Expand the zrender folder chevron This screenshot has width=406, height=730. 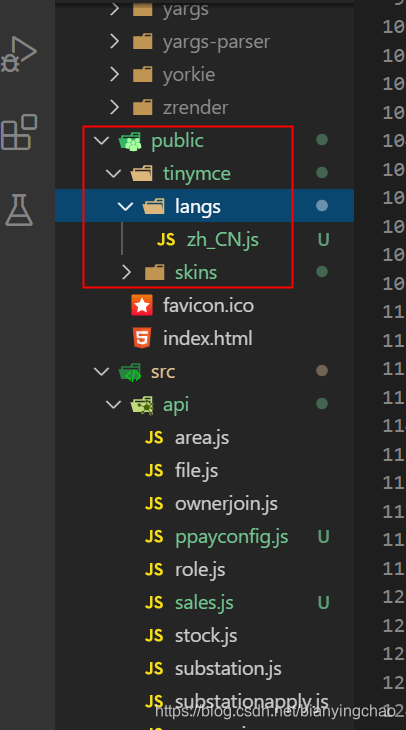coord(114,107)
